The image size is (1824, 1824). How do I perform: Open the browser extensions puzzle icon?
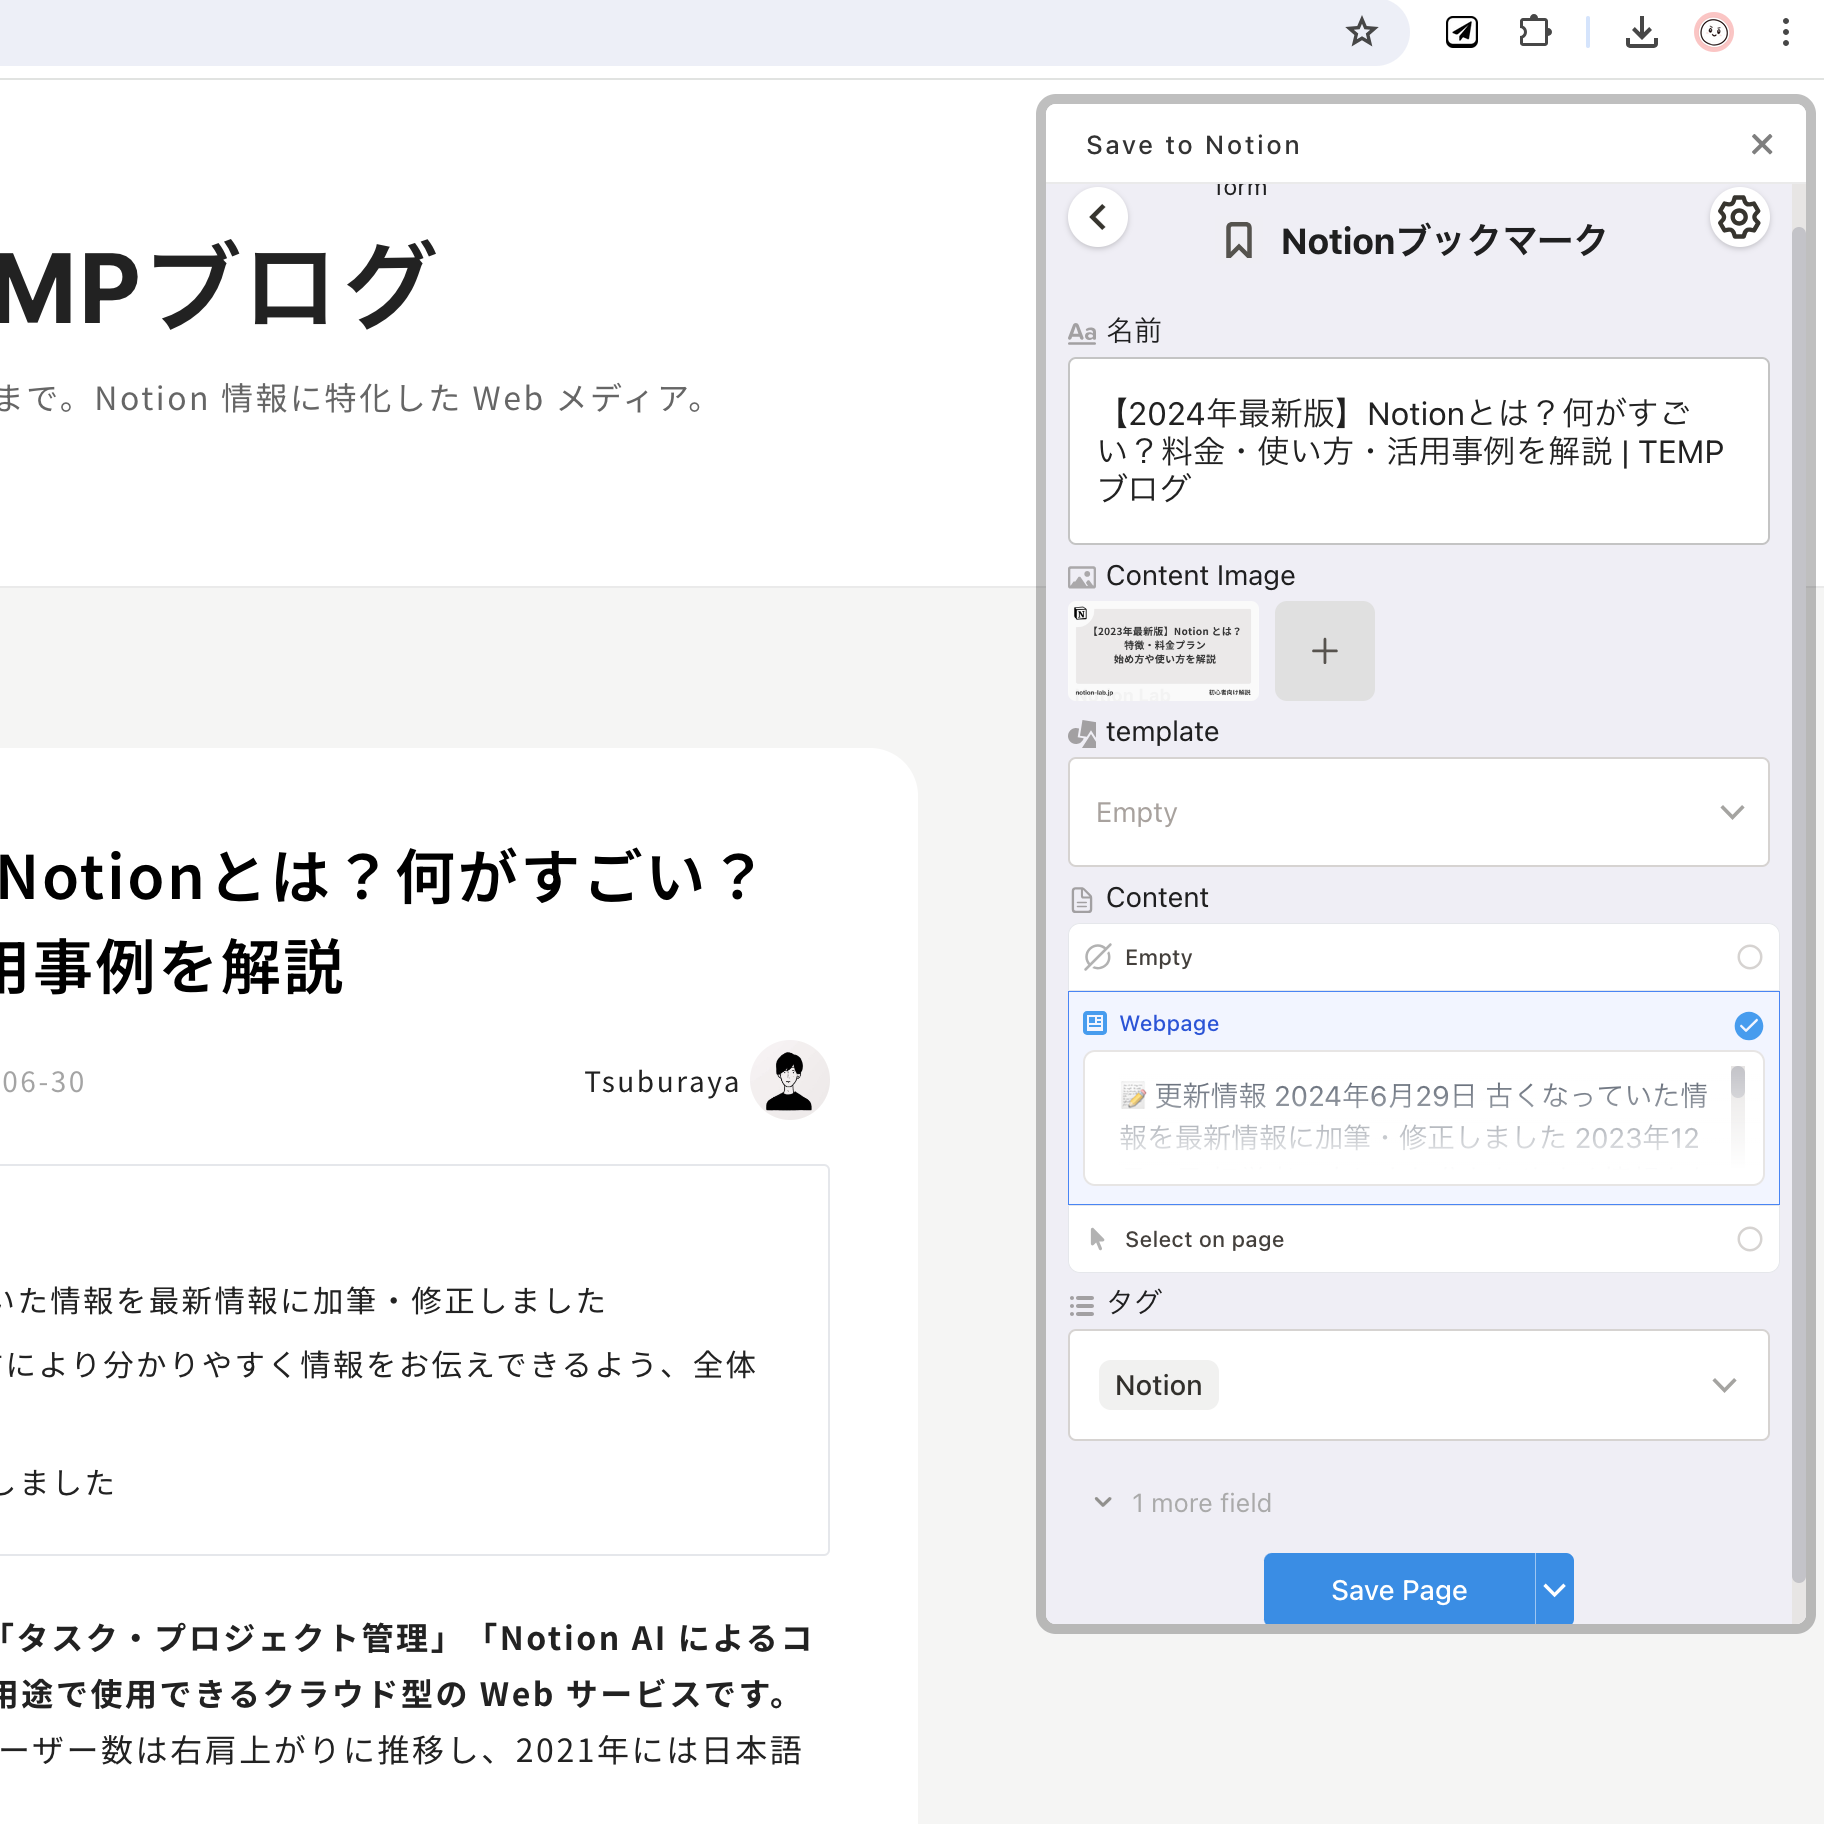[1534, 32]
